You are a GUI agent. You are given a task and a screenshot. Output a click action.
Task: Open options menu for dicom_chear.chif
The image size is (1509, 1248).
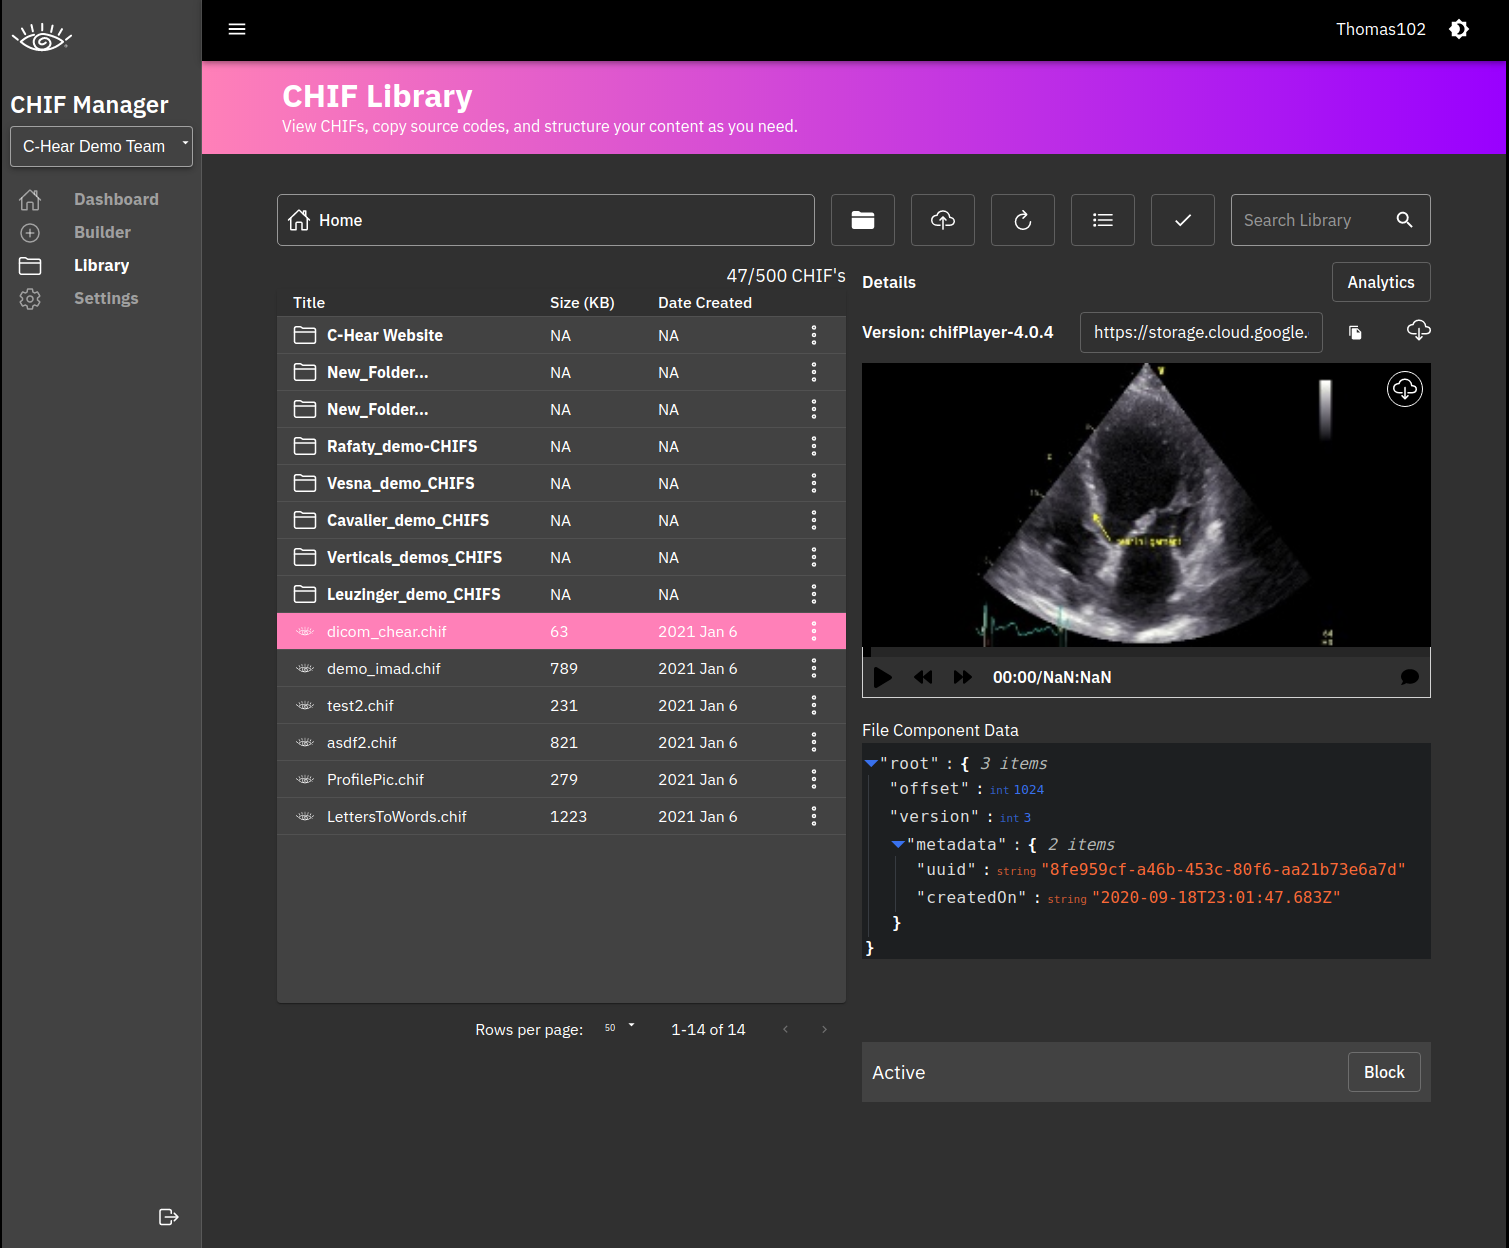814,631
